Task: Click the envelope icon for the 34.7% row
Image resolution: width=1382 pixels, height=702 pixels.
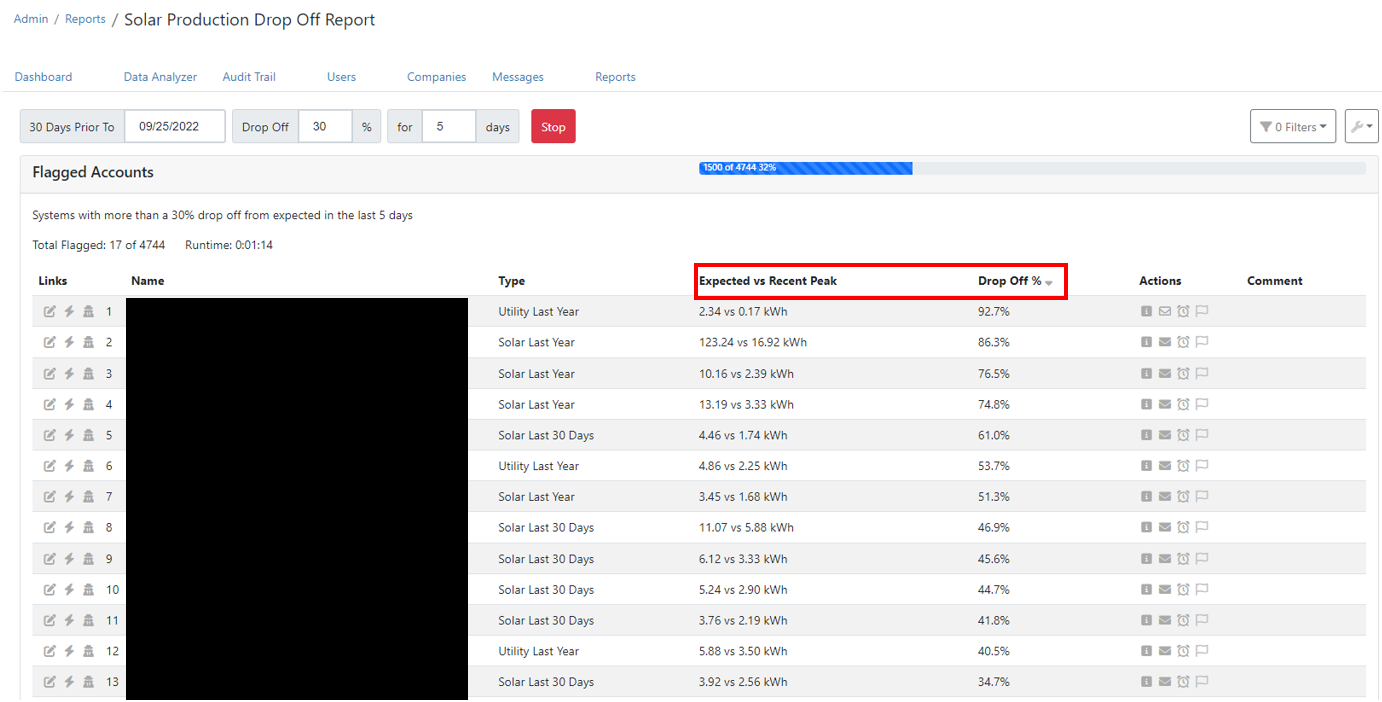Action: click(1164, 682)
